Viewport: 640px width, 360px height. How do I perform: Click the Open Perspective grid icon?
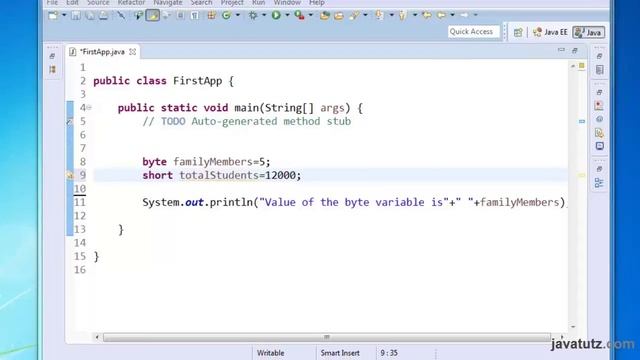pyautogui.click(x=211, y=16)
